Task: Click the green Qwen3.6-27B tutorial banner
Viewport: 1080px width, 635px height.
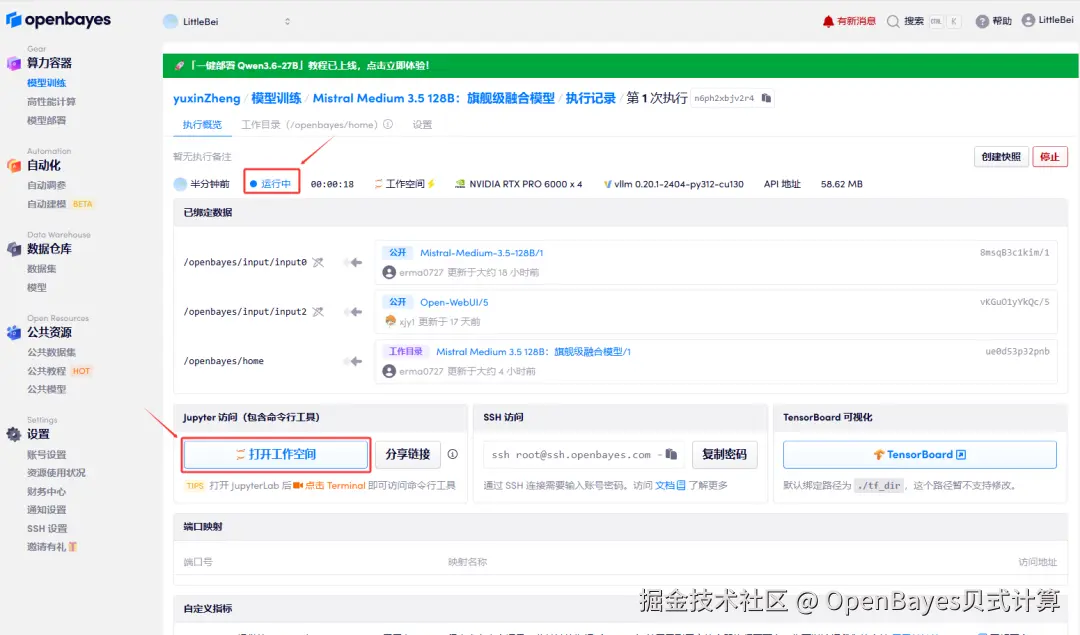Action: point(620,65)
